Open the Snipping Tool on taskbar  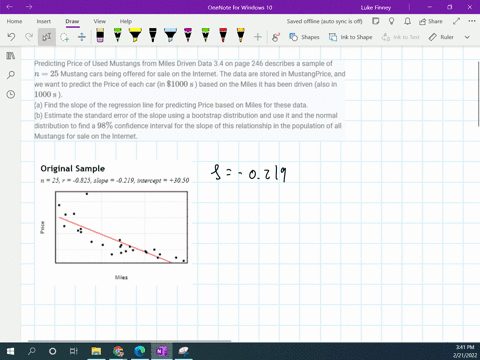[x=183, y=351]
